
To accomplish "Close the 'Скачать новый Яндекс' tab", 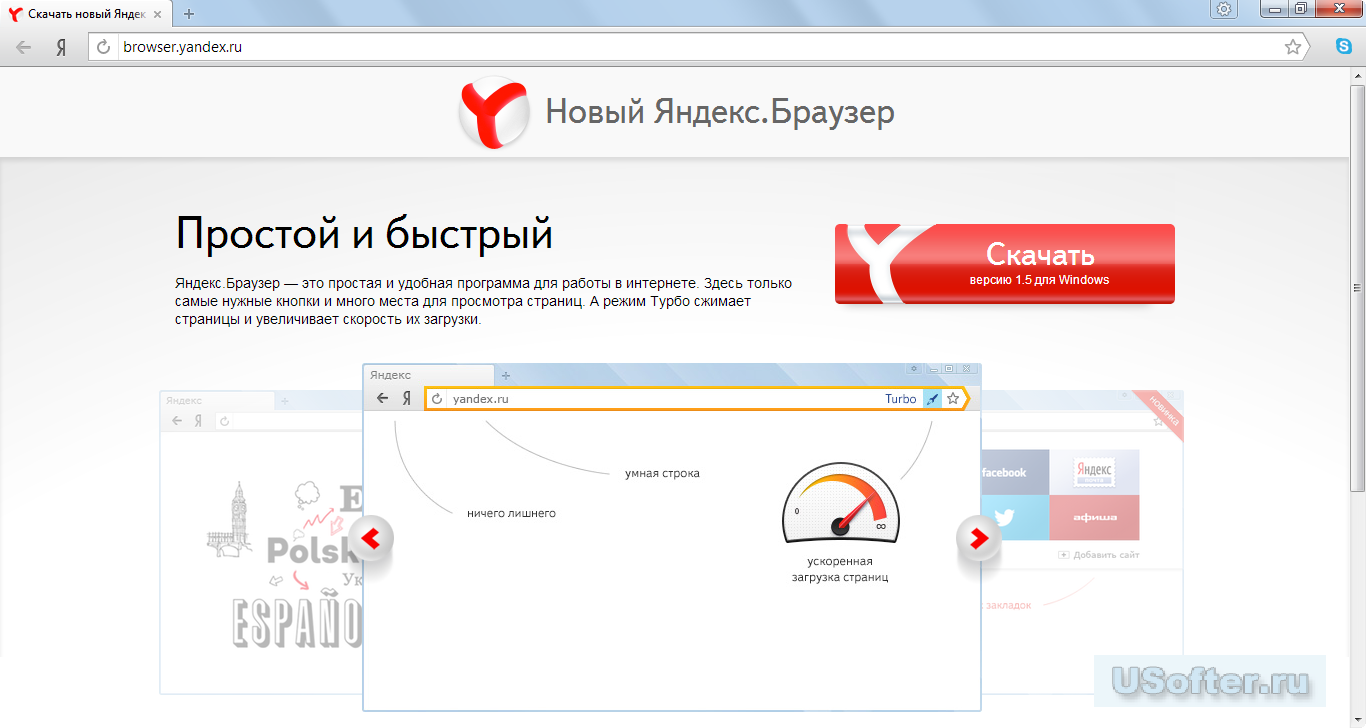I will 159,14.
